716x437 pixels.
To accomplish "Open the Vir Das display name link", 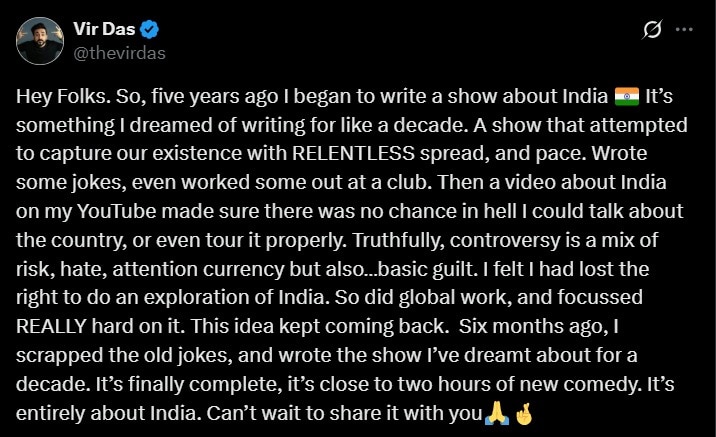I will click(104, 29).
